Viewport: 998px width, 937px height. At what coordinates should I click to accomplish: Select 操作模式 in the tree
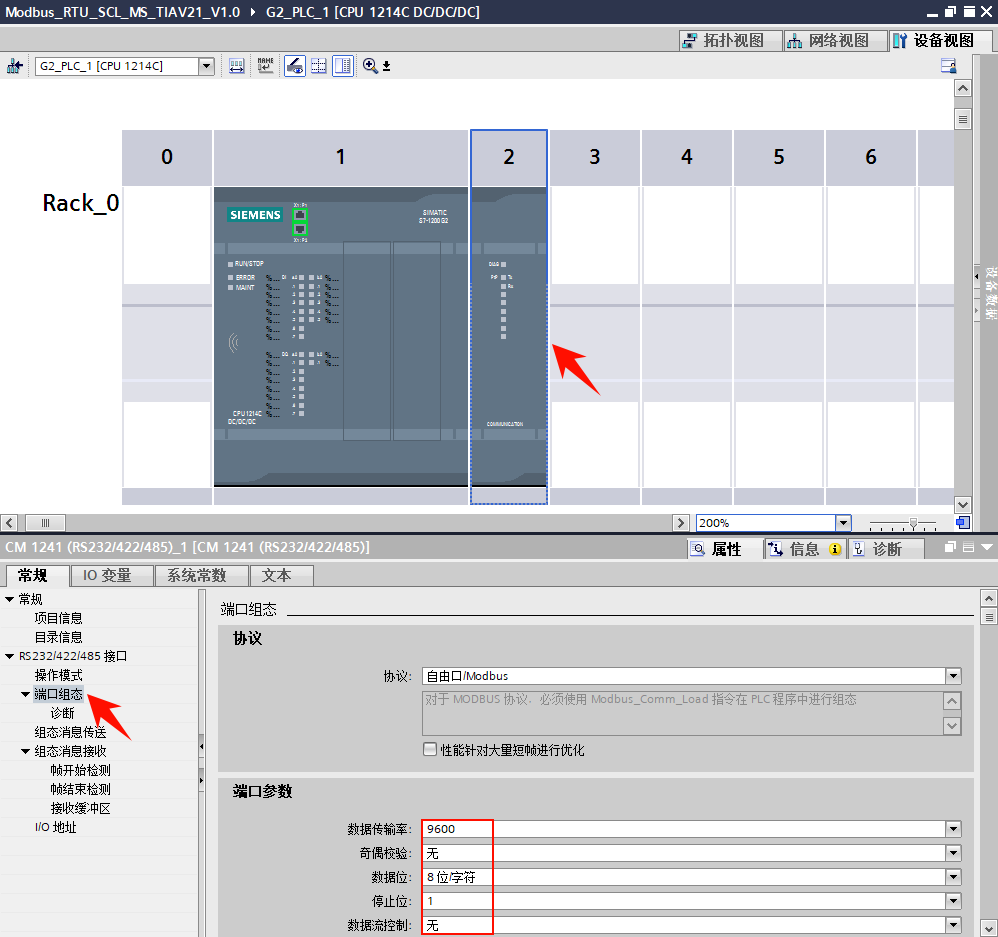[x=58, y=675]
